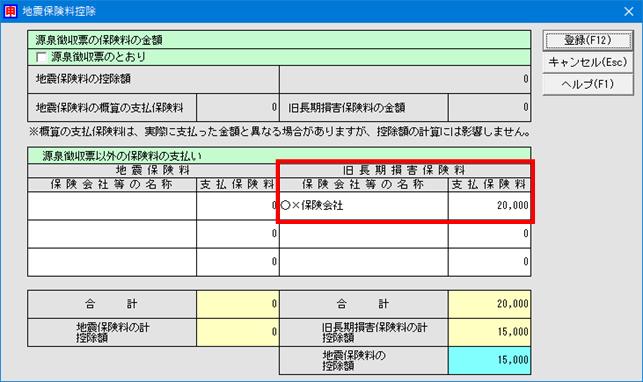
Task: Click the yellow 旧長期損害保険料 total 20,000 cell
Action: tap(490, 304)
